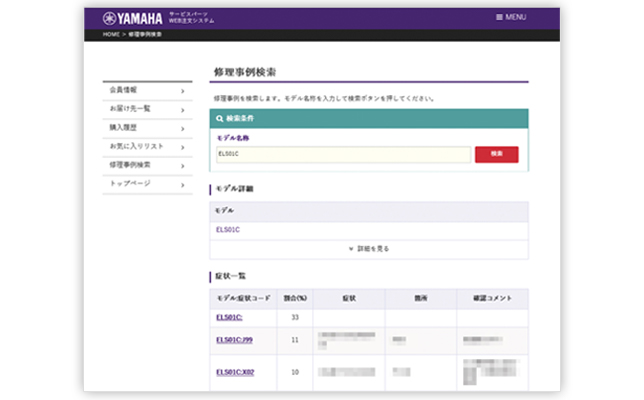Open the ELS01C:X02 symptom code link
This screenshot has width=644, height=400.
pyautogui.click(x=235, y=372)
